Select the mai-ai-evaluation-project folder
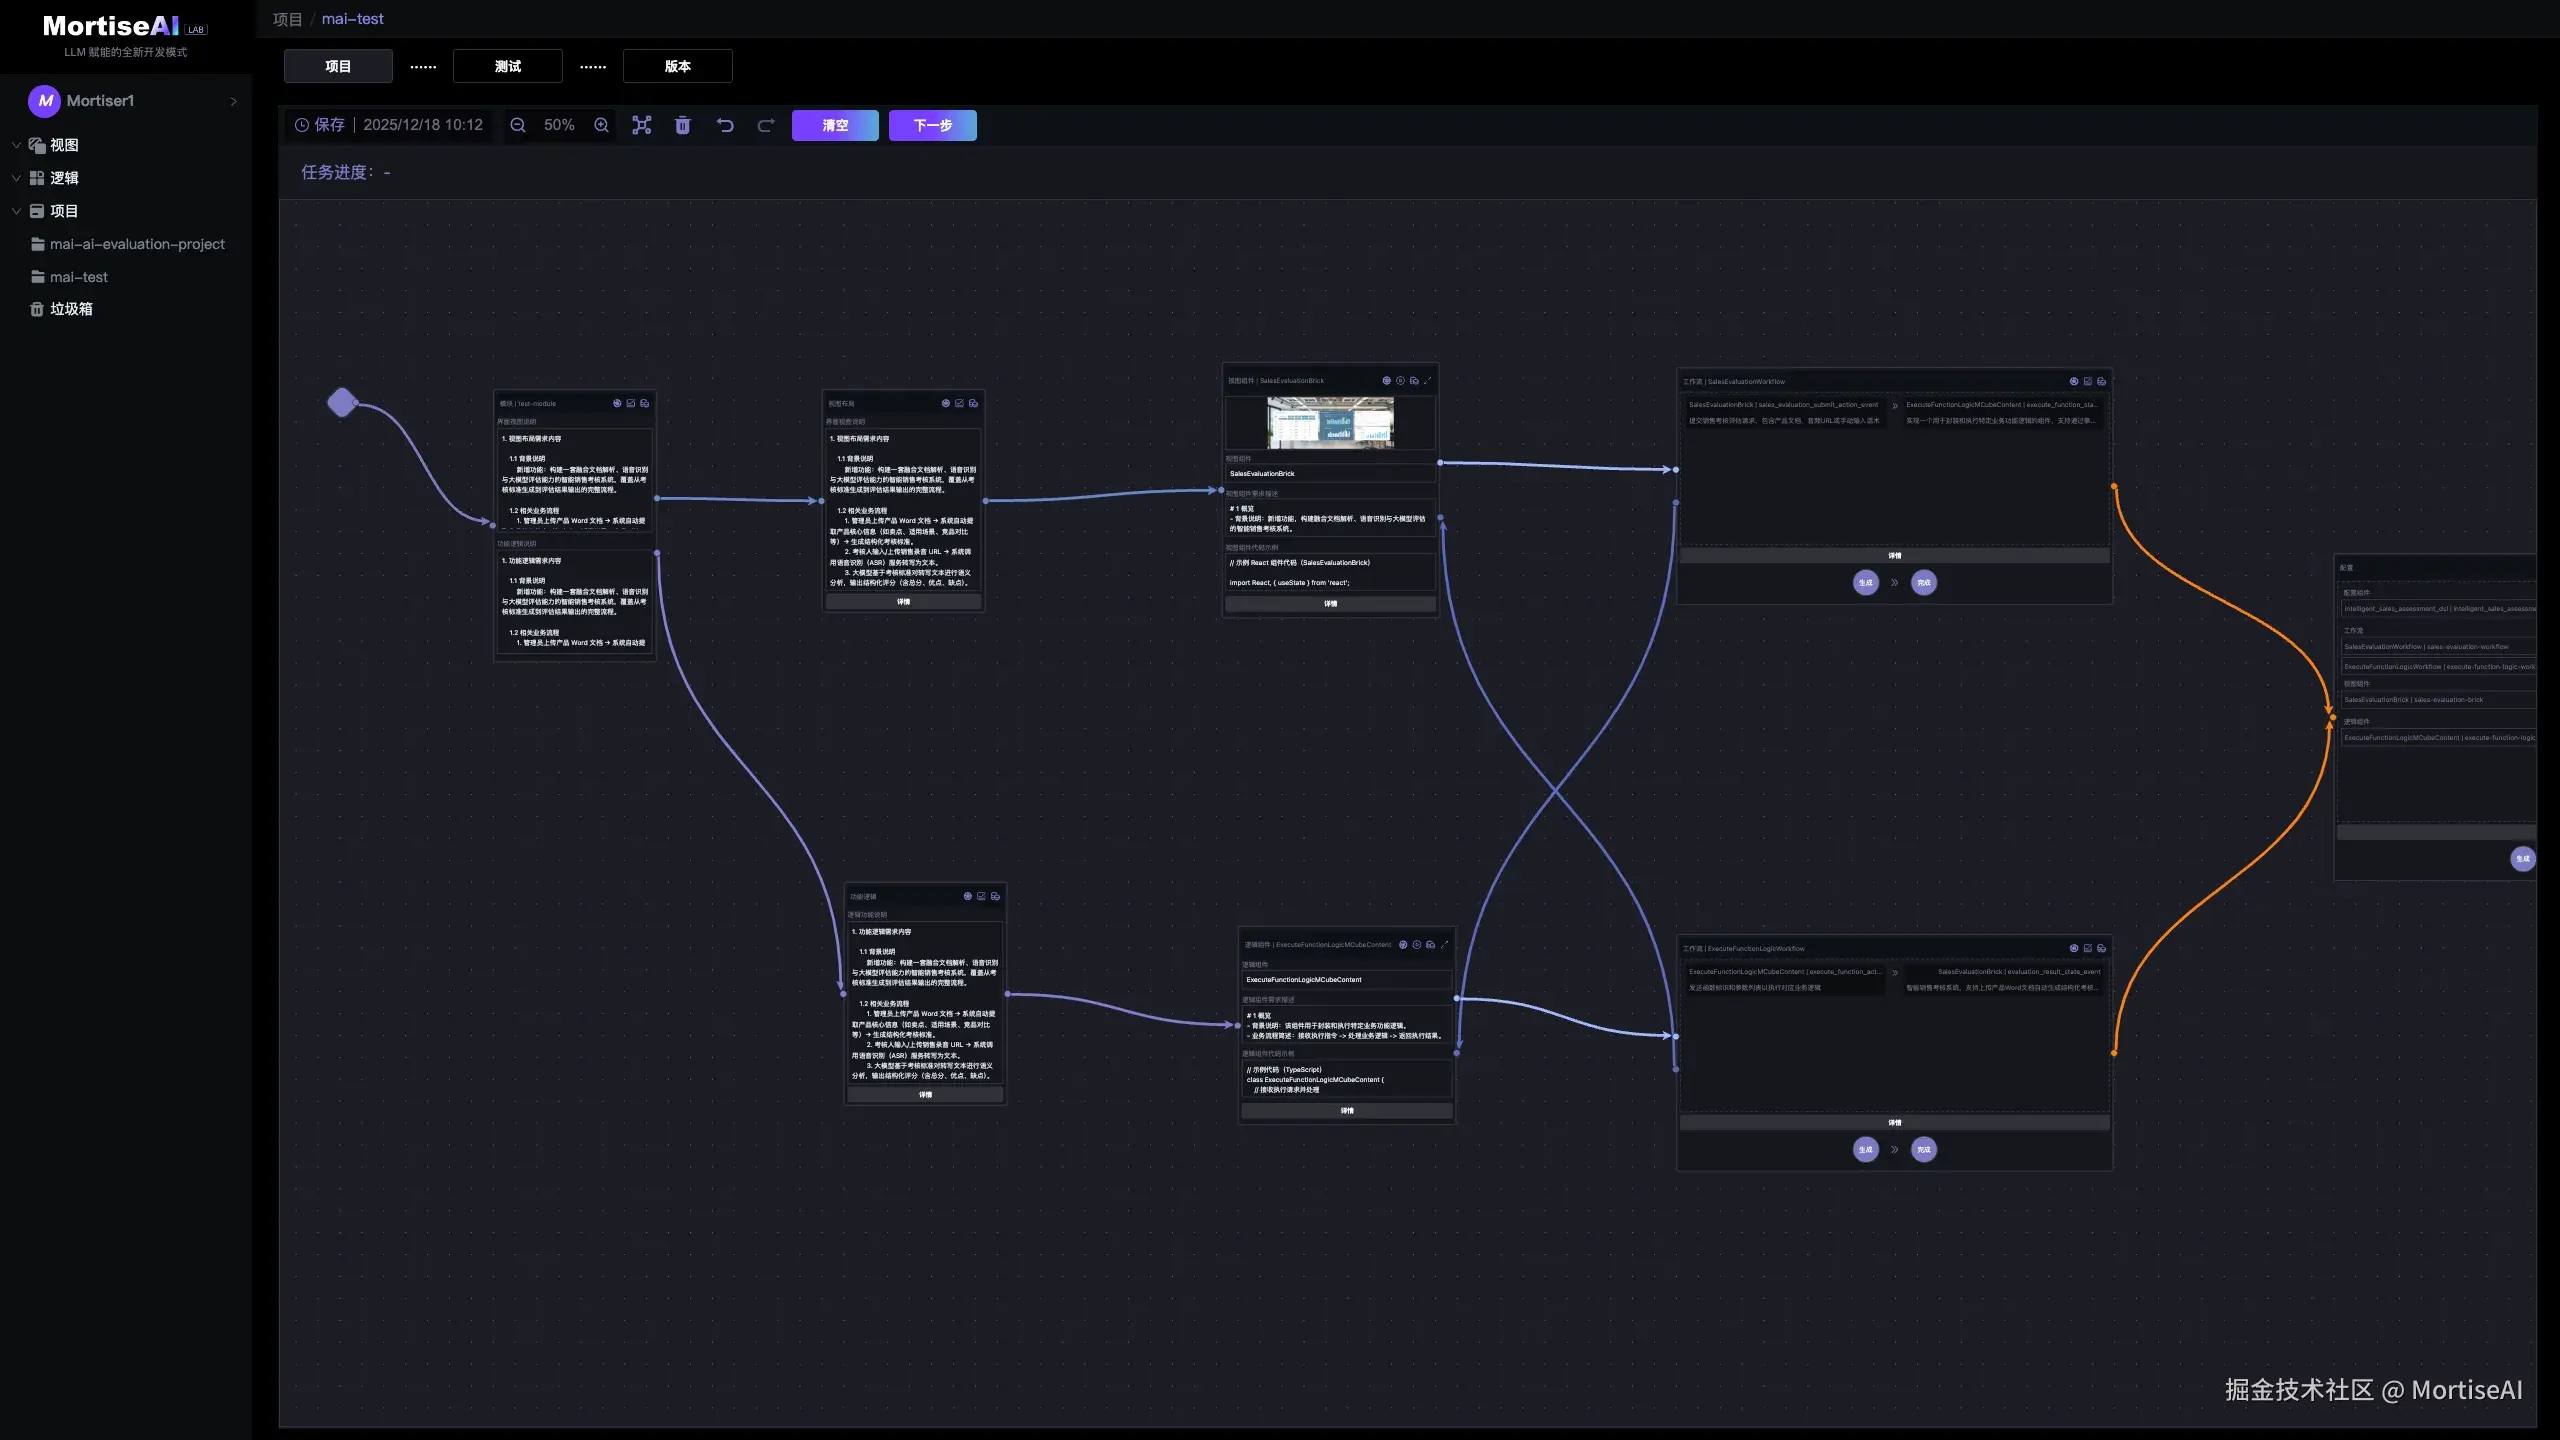The height and width of the screenshot is (1440, 2560). [137, 244]
